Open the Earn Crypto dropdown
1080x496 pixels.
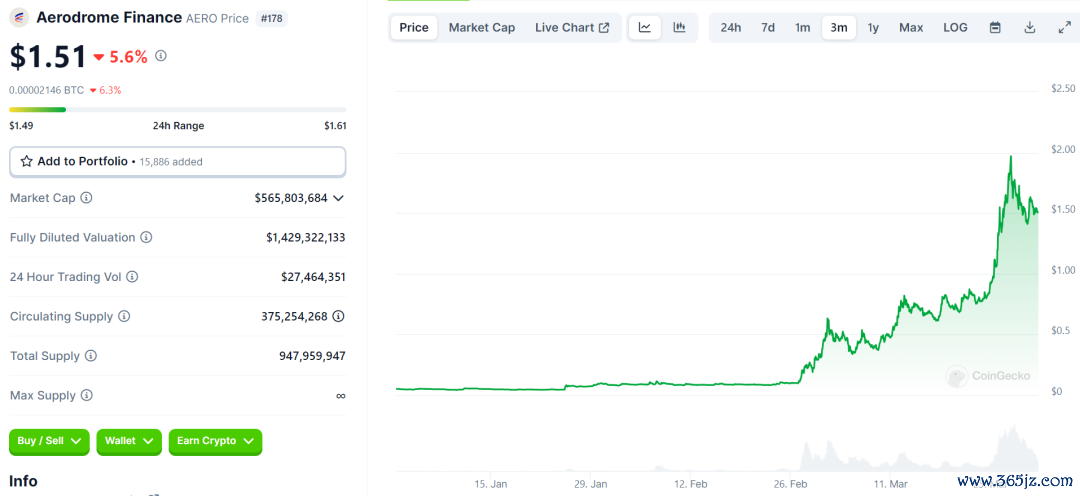coord(215,441)
